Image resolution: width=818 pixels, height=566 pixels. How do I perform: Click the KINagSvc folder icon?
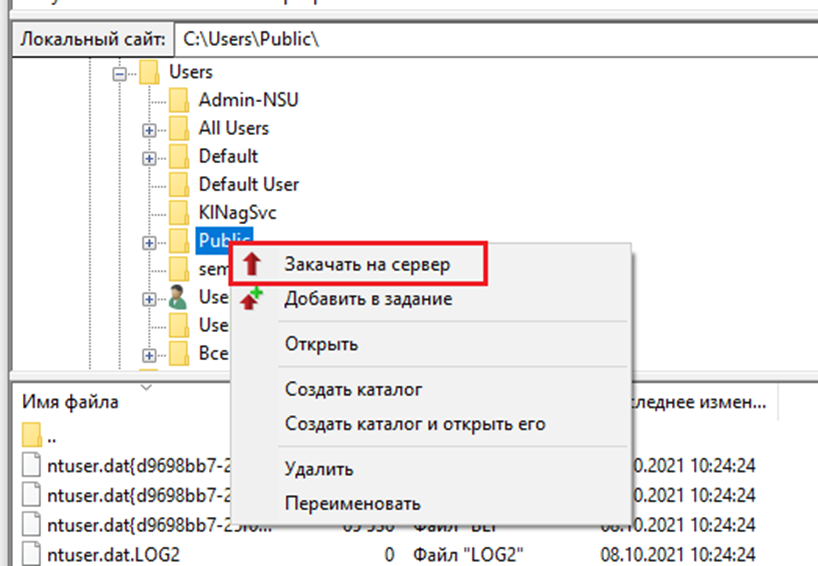click(179, 212)
